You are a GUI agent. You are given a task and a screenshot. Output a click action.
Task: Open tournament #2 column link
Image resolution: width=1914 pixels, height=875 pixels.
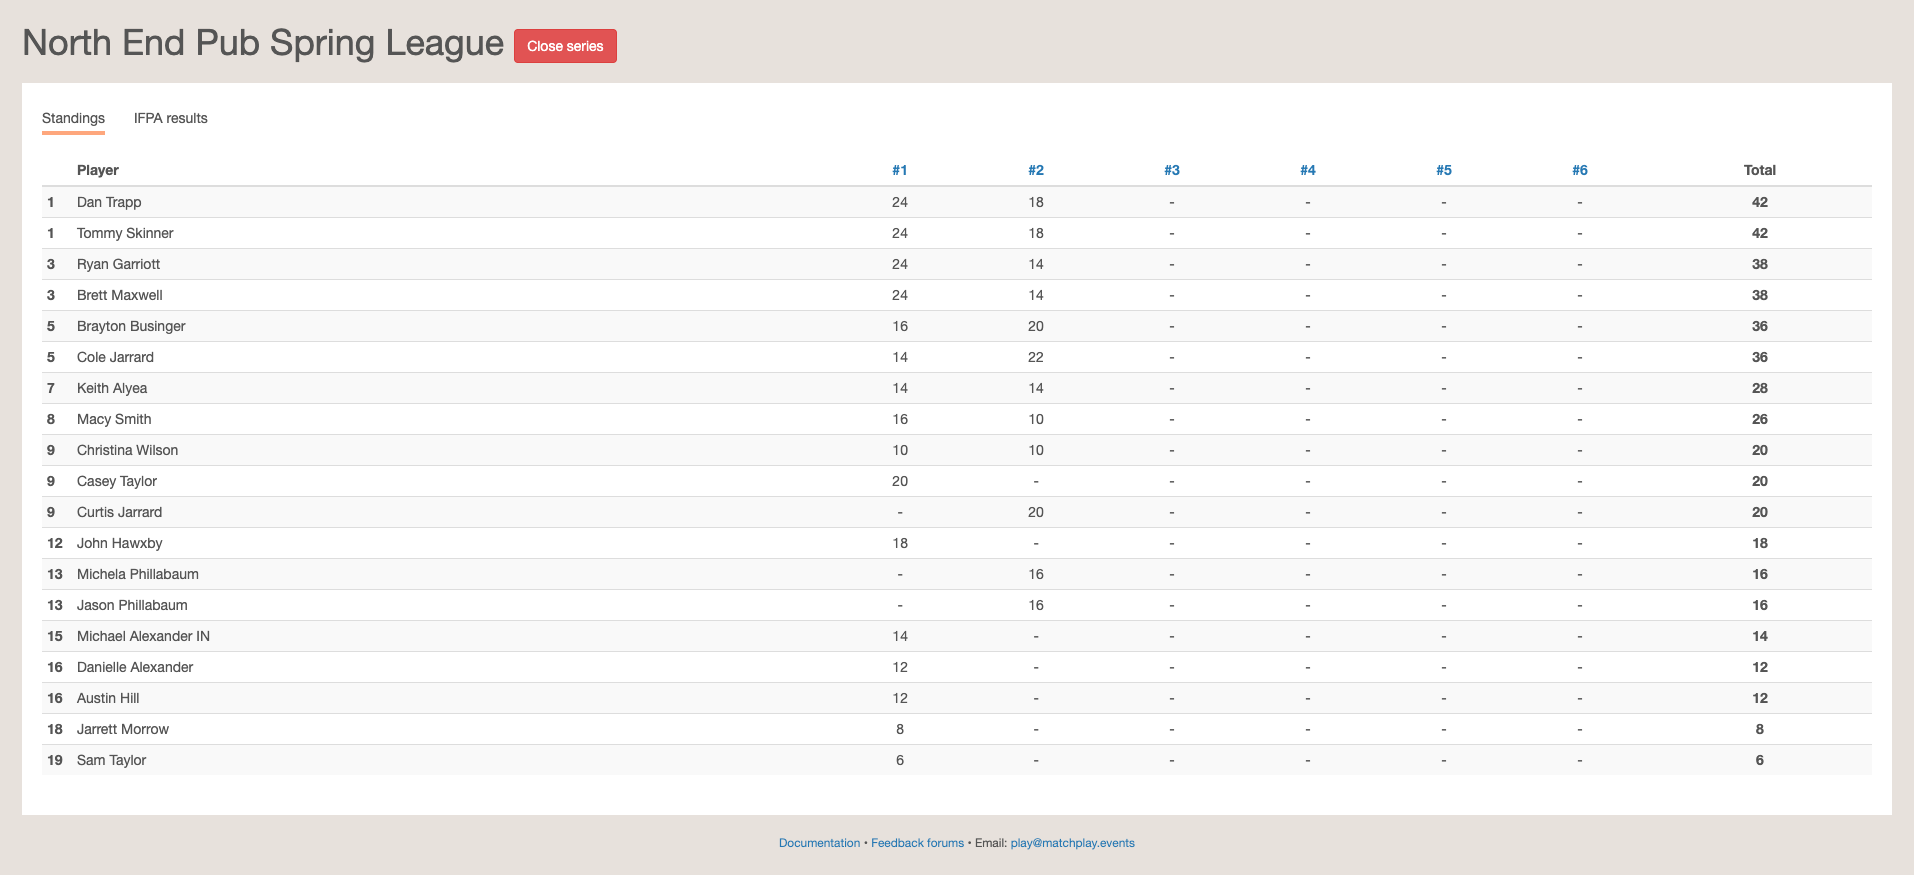pyautogui.click(x=1035, y=170)
